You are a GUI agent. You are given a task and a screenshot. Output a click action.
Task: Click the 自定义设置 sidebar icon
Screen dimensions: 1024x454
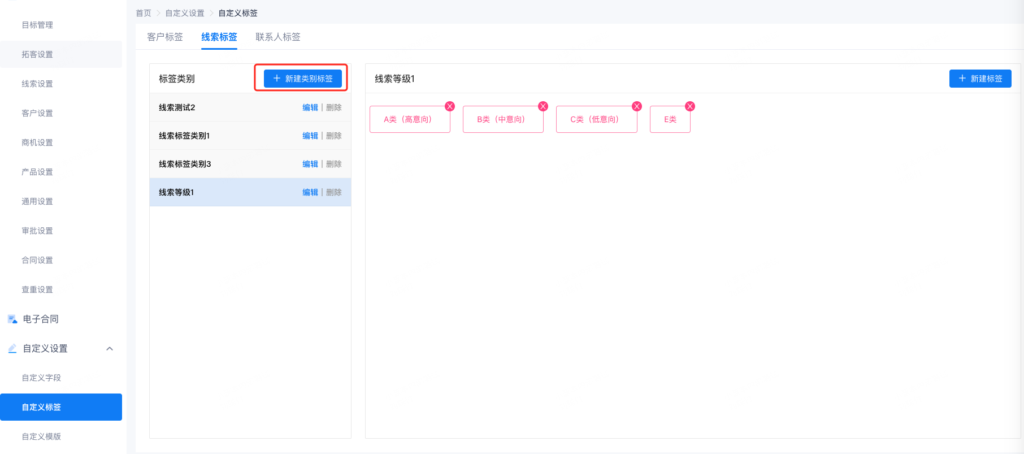[x=12, y=349]
